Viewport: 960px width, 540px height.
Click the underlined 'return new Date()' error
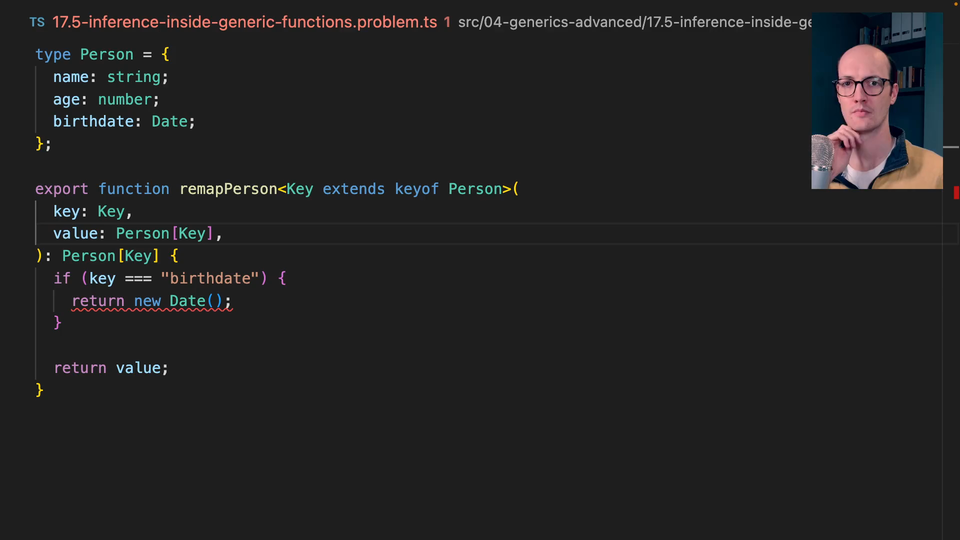pyautogui.click(x=151, y=301)
